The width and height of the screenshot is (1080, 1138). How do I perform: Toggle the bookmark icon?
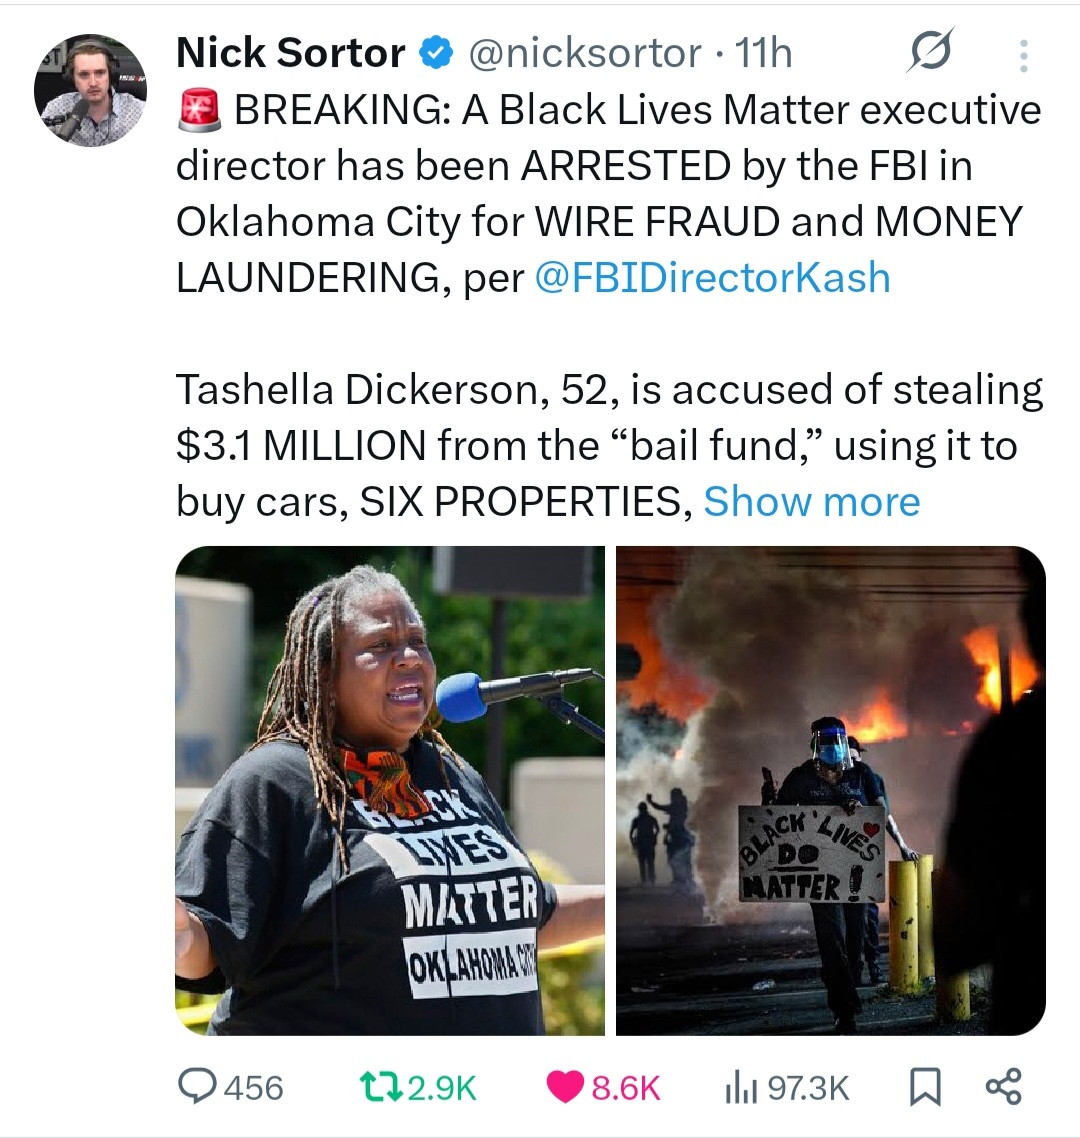[925, 1087]
